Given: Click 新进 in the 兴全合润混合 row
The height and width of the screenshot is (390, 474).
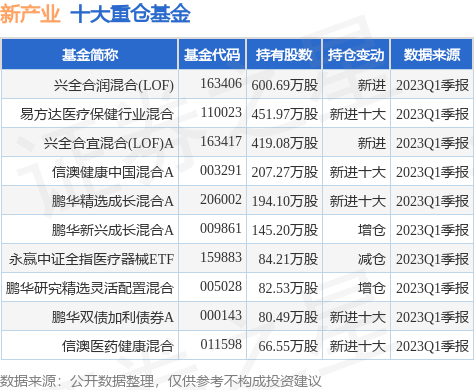Looking at the screenshot, I should tap(372, 85).
